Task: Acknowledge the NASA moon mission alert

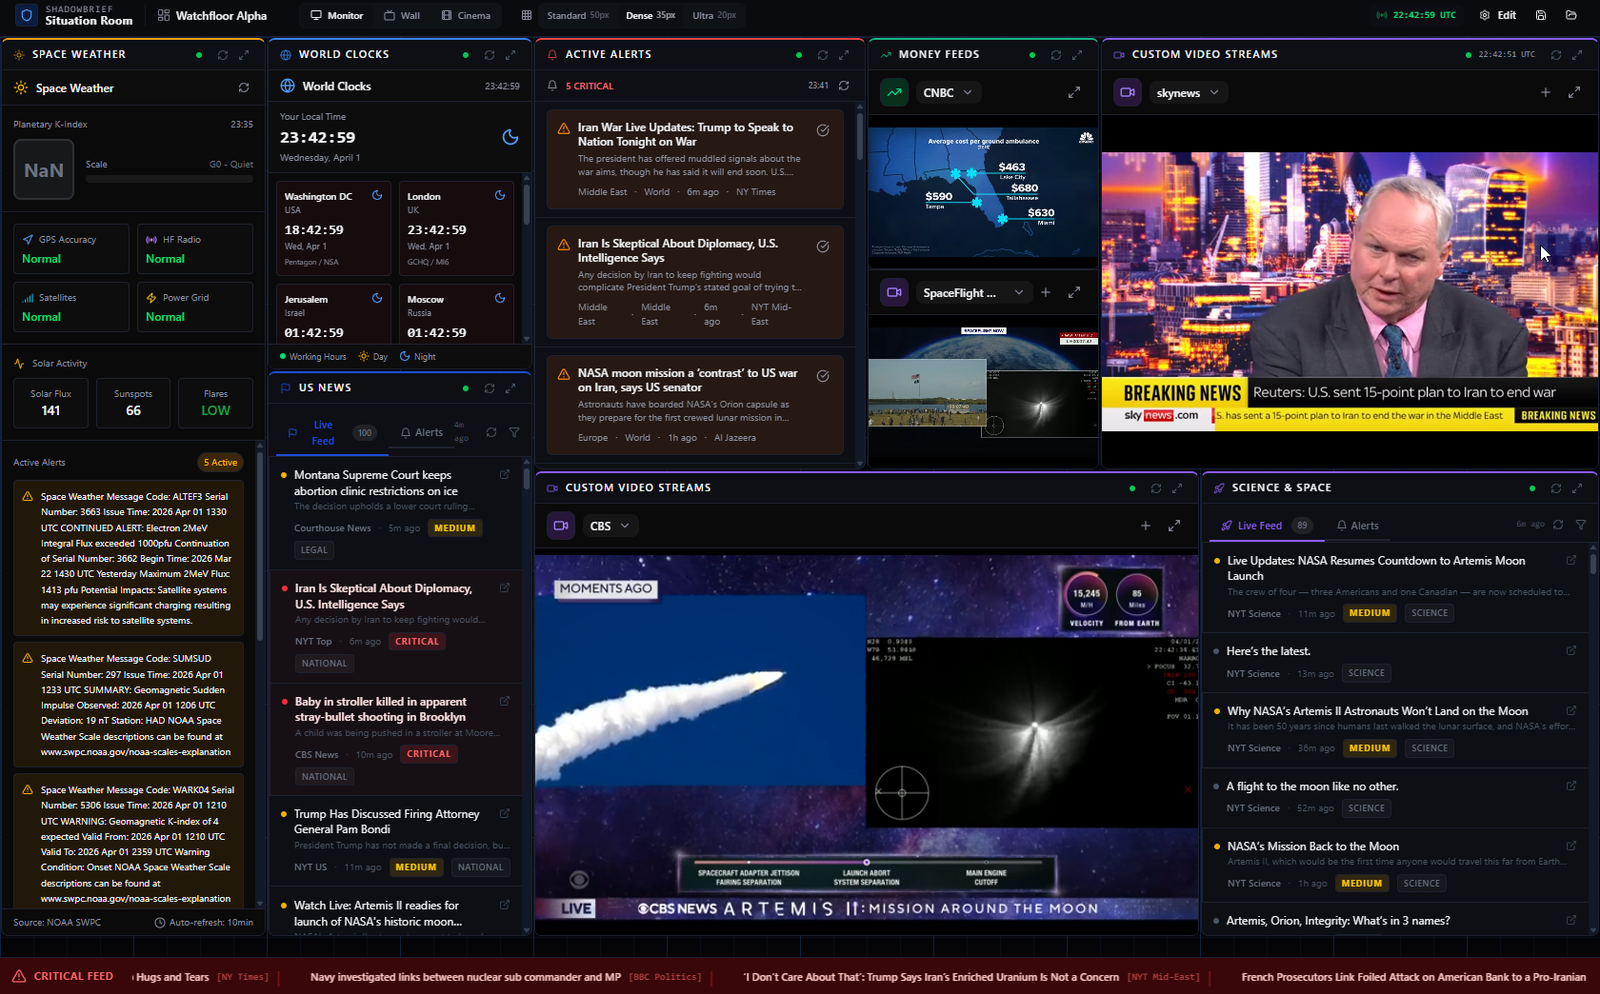Action: pyautogui.click(x=822, y=376)
